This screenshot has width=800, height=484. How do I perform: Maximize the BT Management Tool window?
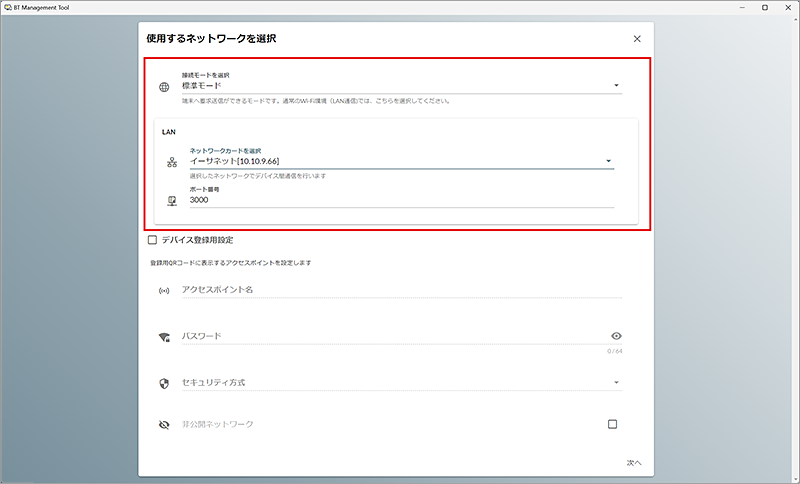click(x=765, y=7)
